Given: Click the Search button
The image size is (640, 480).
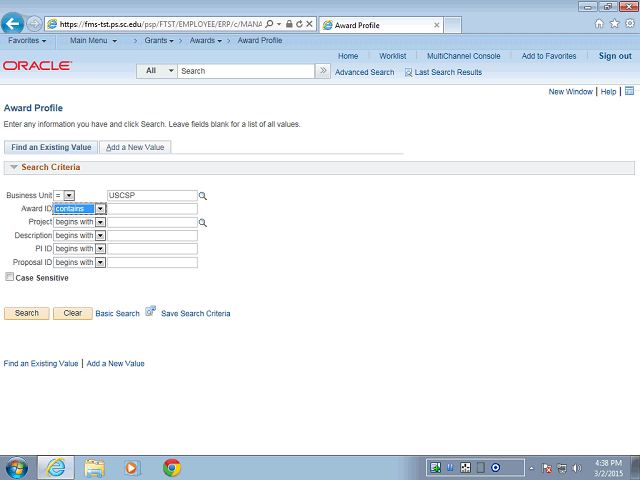Looking at the screenshot, I should 27,313.
